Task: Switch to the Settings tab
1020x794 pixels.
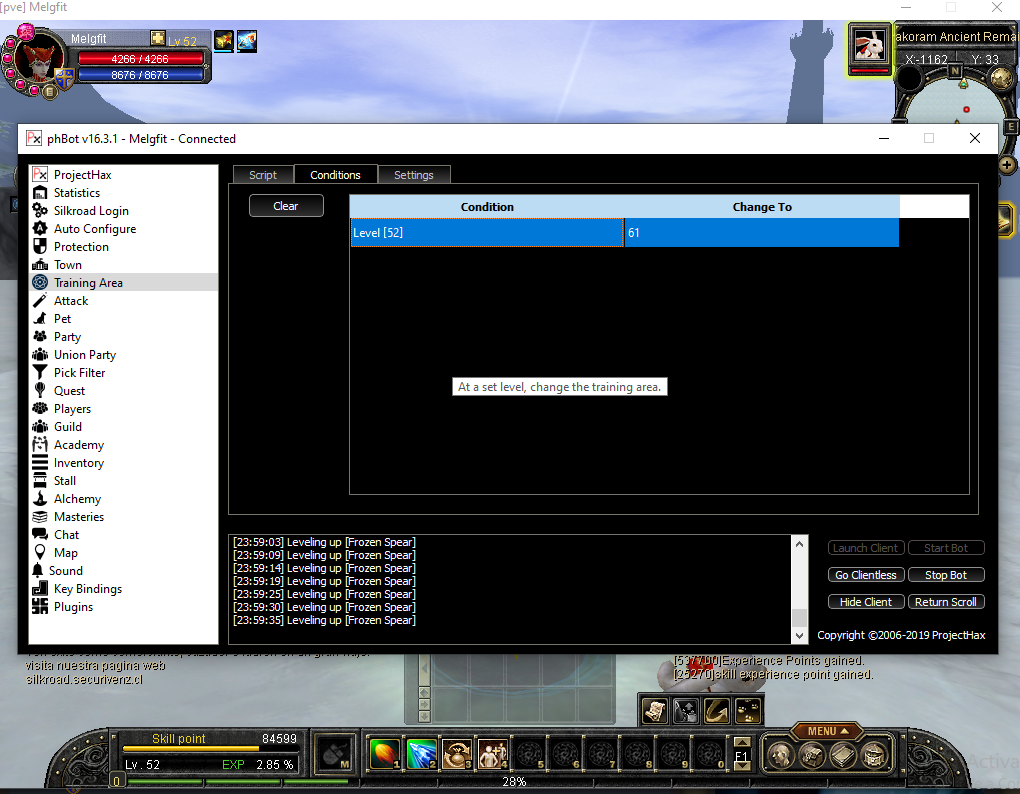Action: click(x=413, y=175)
